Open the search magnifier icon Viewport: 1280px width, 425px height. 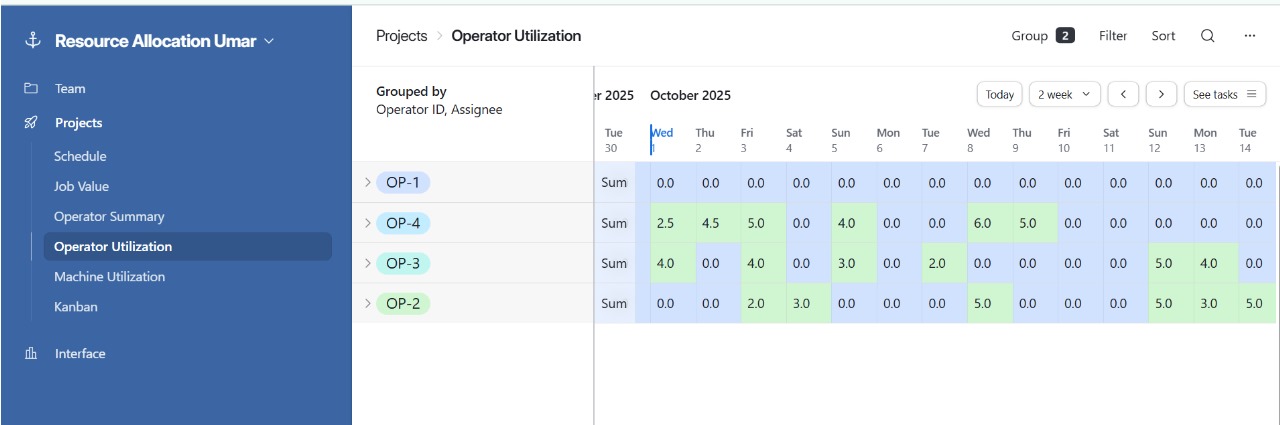[x=1207, y=36]
